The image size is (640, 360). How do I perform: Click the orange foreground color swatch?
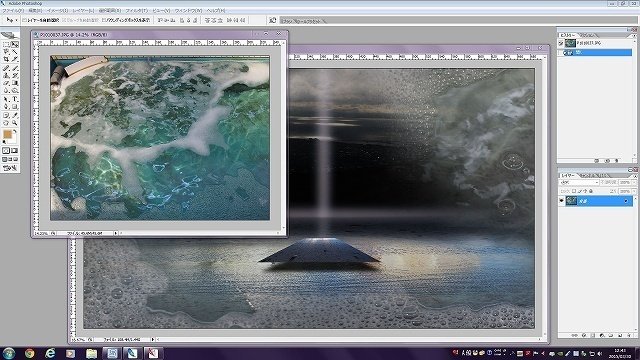pyautogui.click(x=7, y=134)
